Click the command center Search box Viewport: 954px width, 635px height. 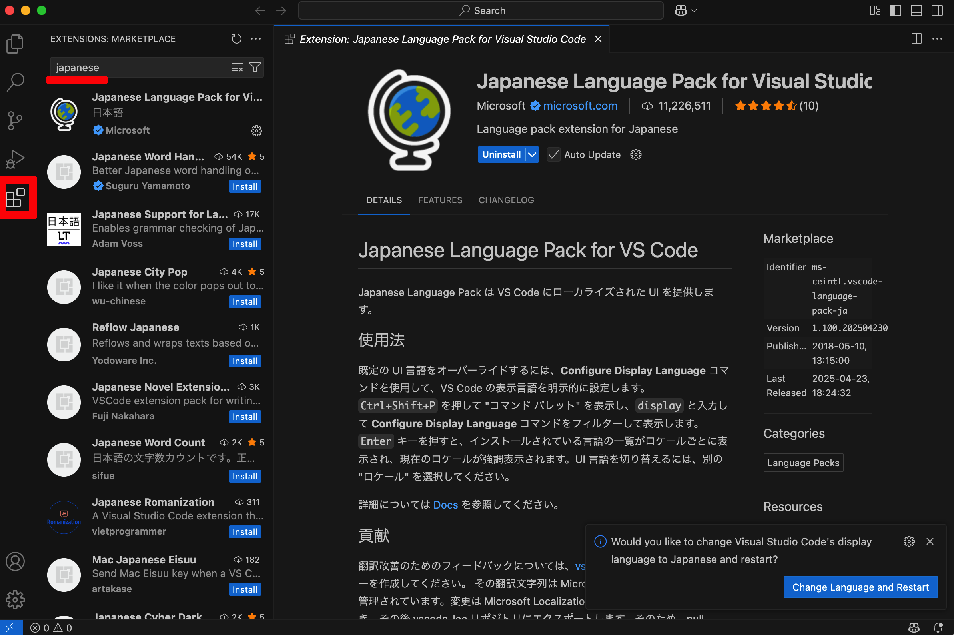tap(481, 10)
